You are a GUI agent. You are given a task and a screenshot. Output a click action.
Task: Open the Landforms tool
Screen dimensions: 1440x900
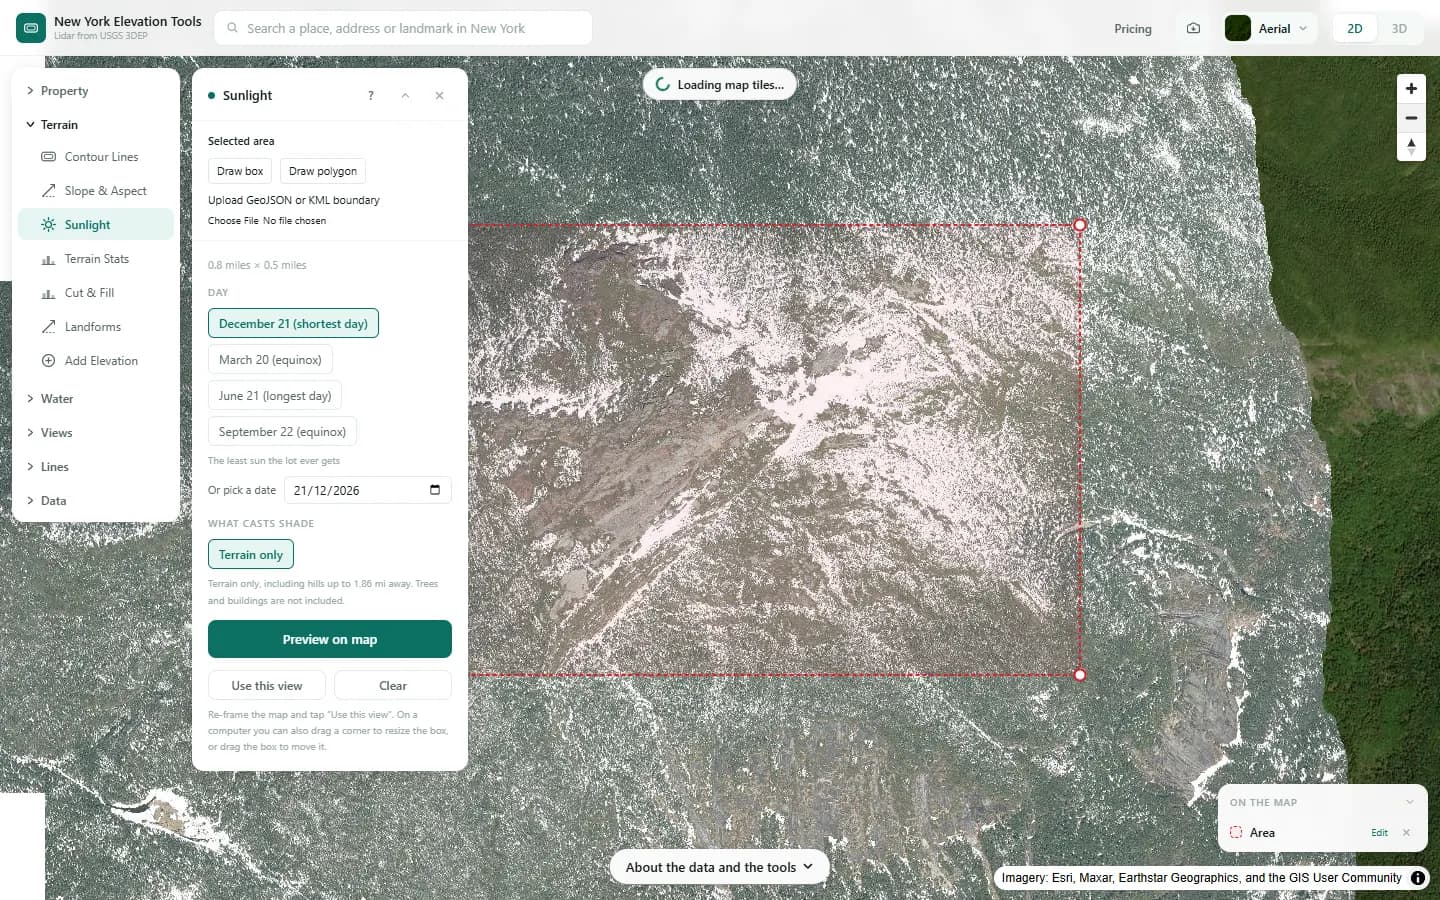click(x=96, y=327)
